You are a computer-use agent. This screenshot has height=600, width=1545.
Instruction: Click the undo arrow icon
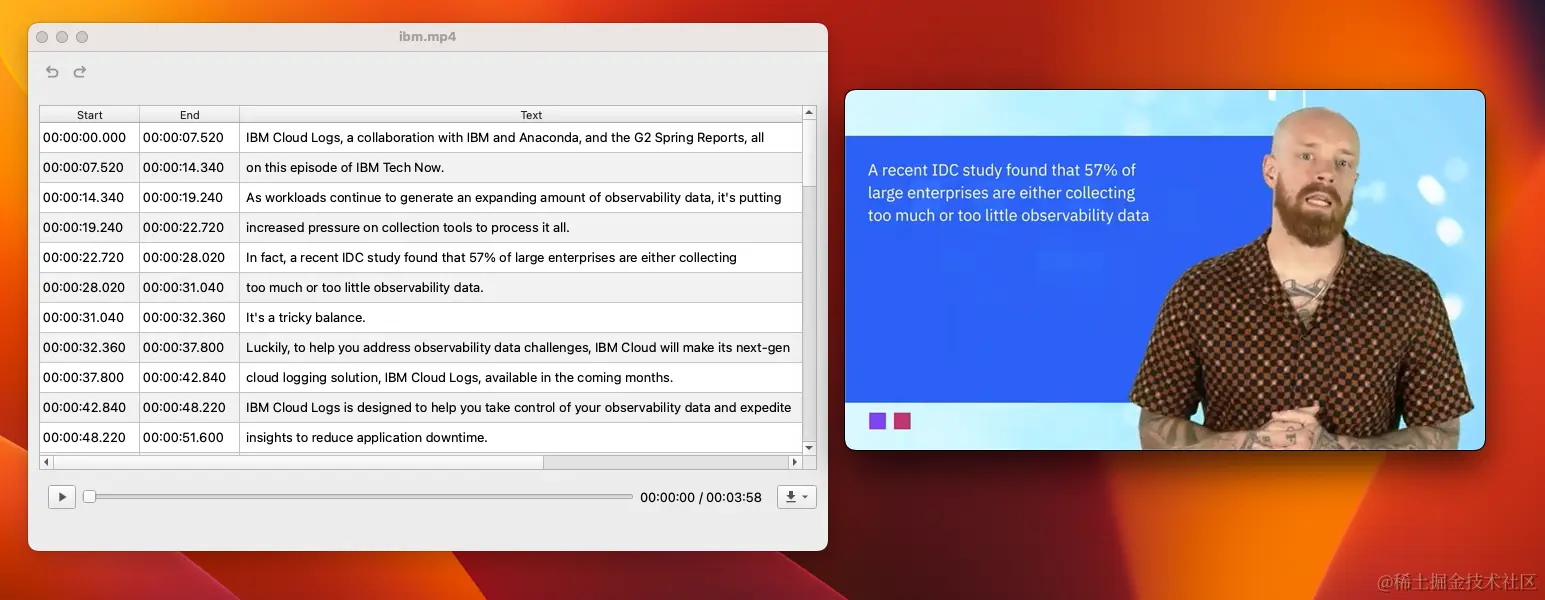(52, 72)
